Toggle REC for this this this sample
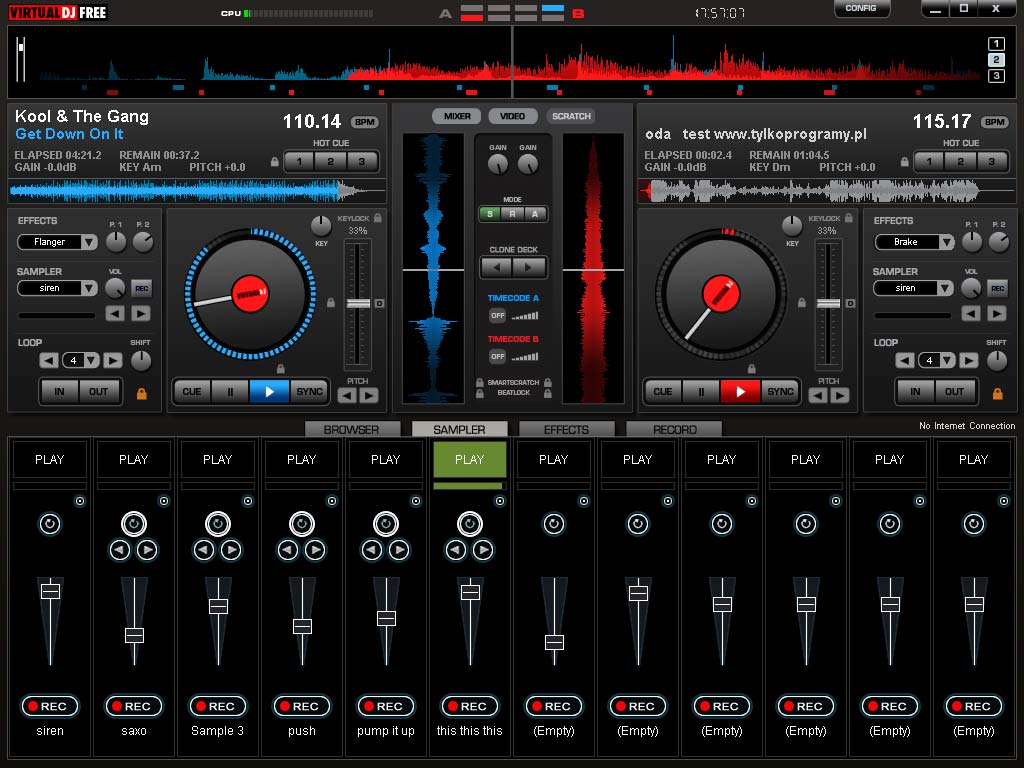This screenshot has width=1024, height=768. coord(470,706)
